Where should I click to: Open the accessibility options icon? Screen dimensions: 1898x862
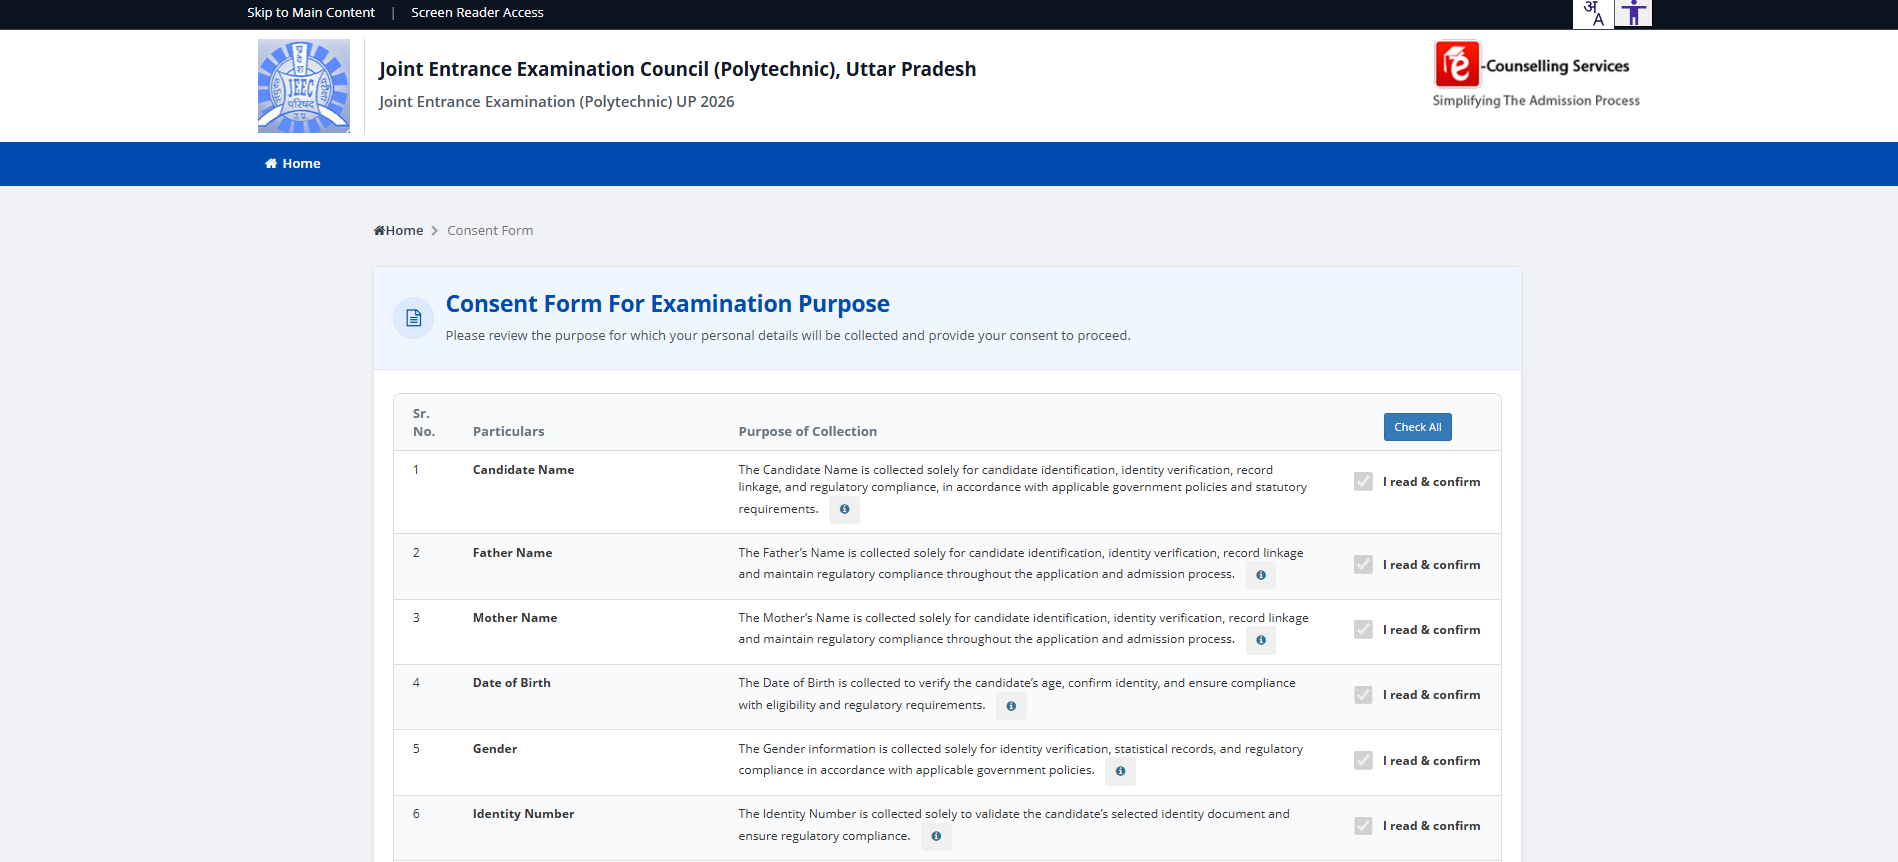tap(1633, 13)
